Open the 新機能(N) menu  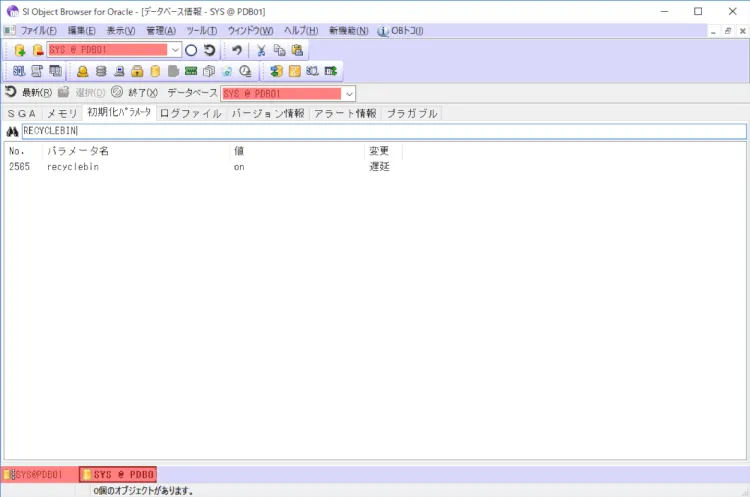tap(348, 31)
